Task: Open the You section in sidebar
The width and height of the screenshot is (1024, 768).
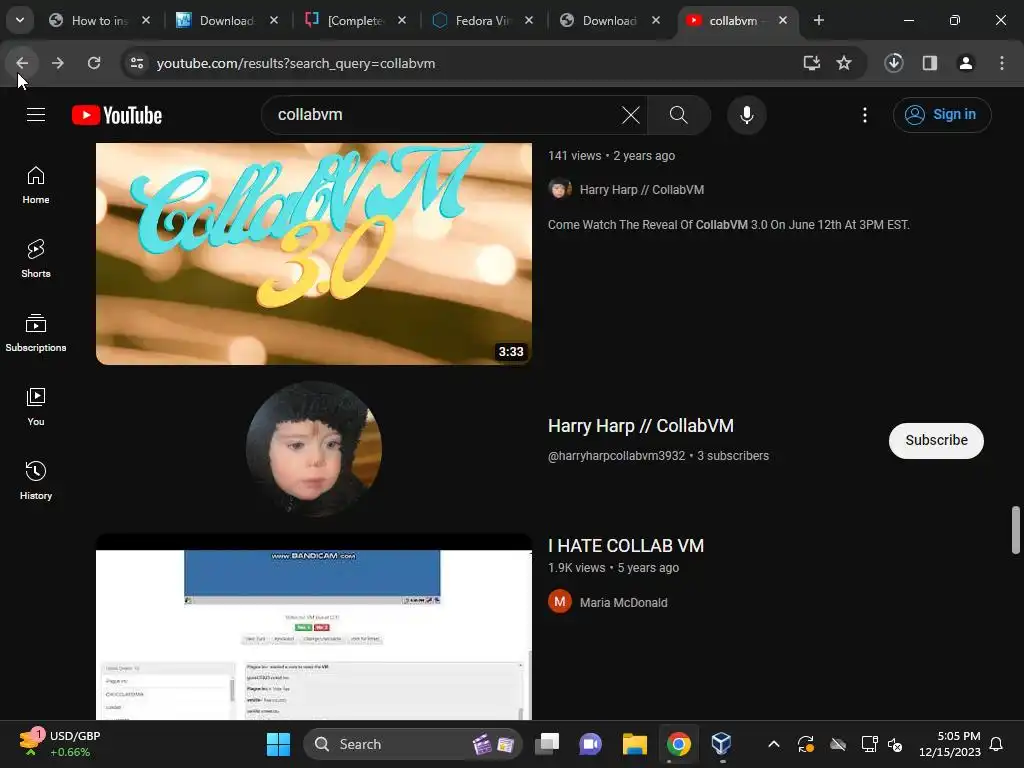Action: (36, 407)
